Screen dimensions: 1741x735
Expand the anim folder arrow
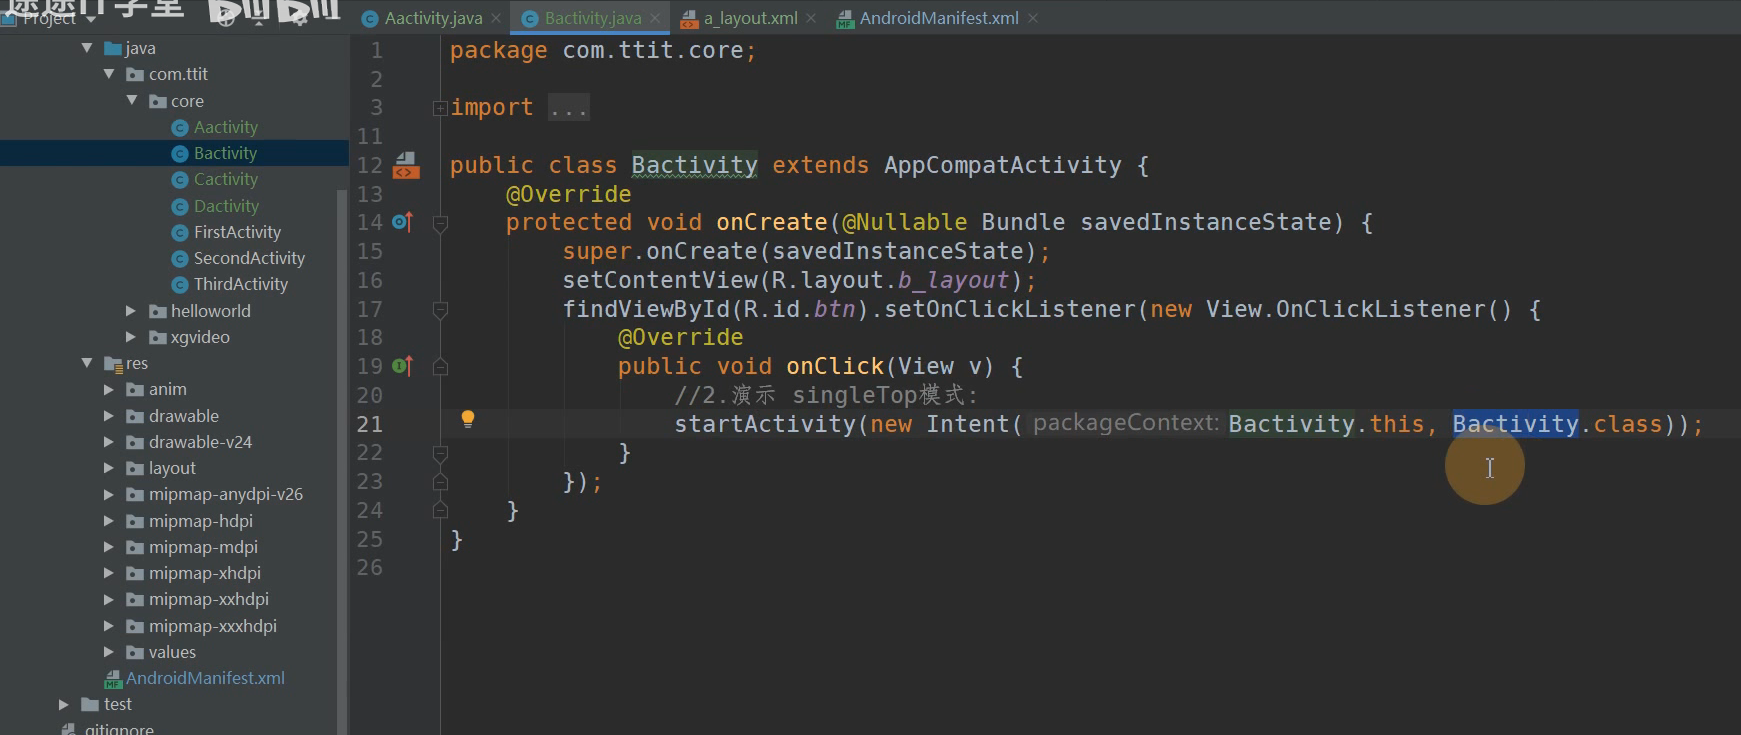(109, 389)
